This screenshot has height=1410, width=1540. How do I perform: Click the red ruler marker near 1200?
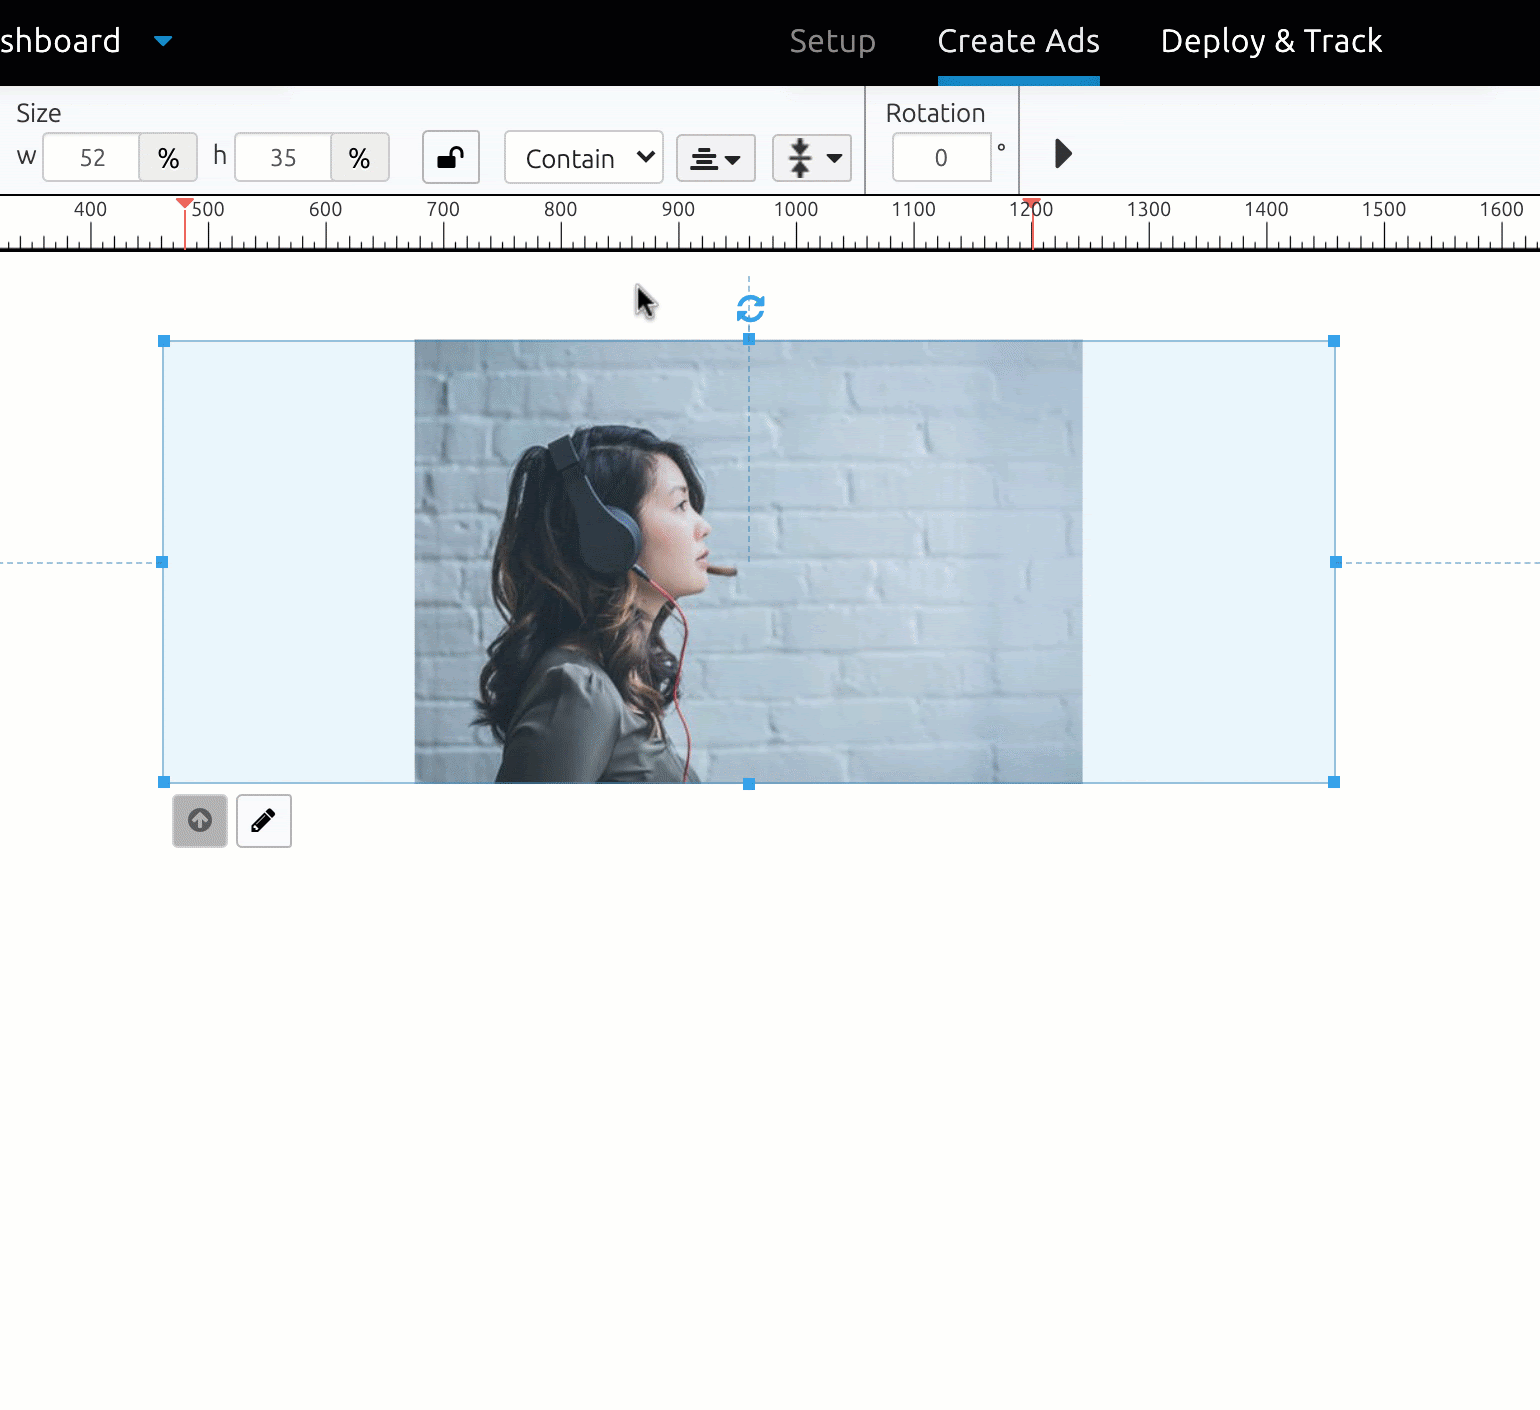(x=1032, y=204)
